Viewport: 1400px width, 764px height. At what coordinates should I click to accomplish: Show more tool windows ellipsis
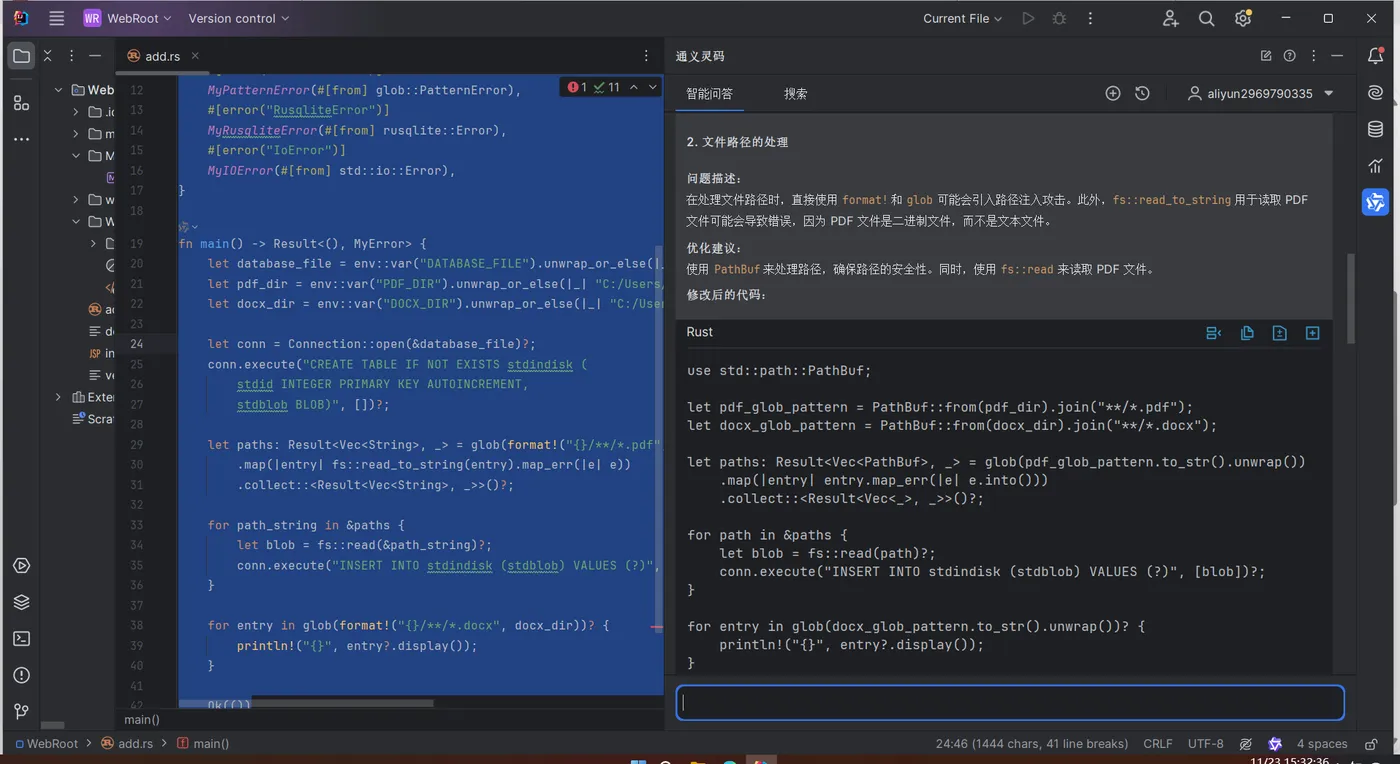21,139
